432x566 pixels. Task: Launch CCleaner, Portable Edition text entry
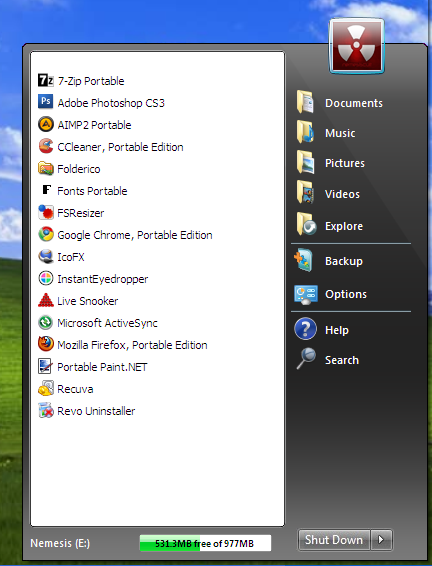coord(120,147)
